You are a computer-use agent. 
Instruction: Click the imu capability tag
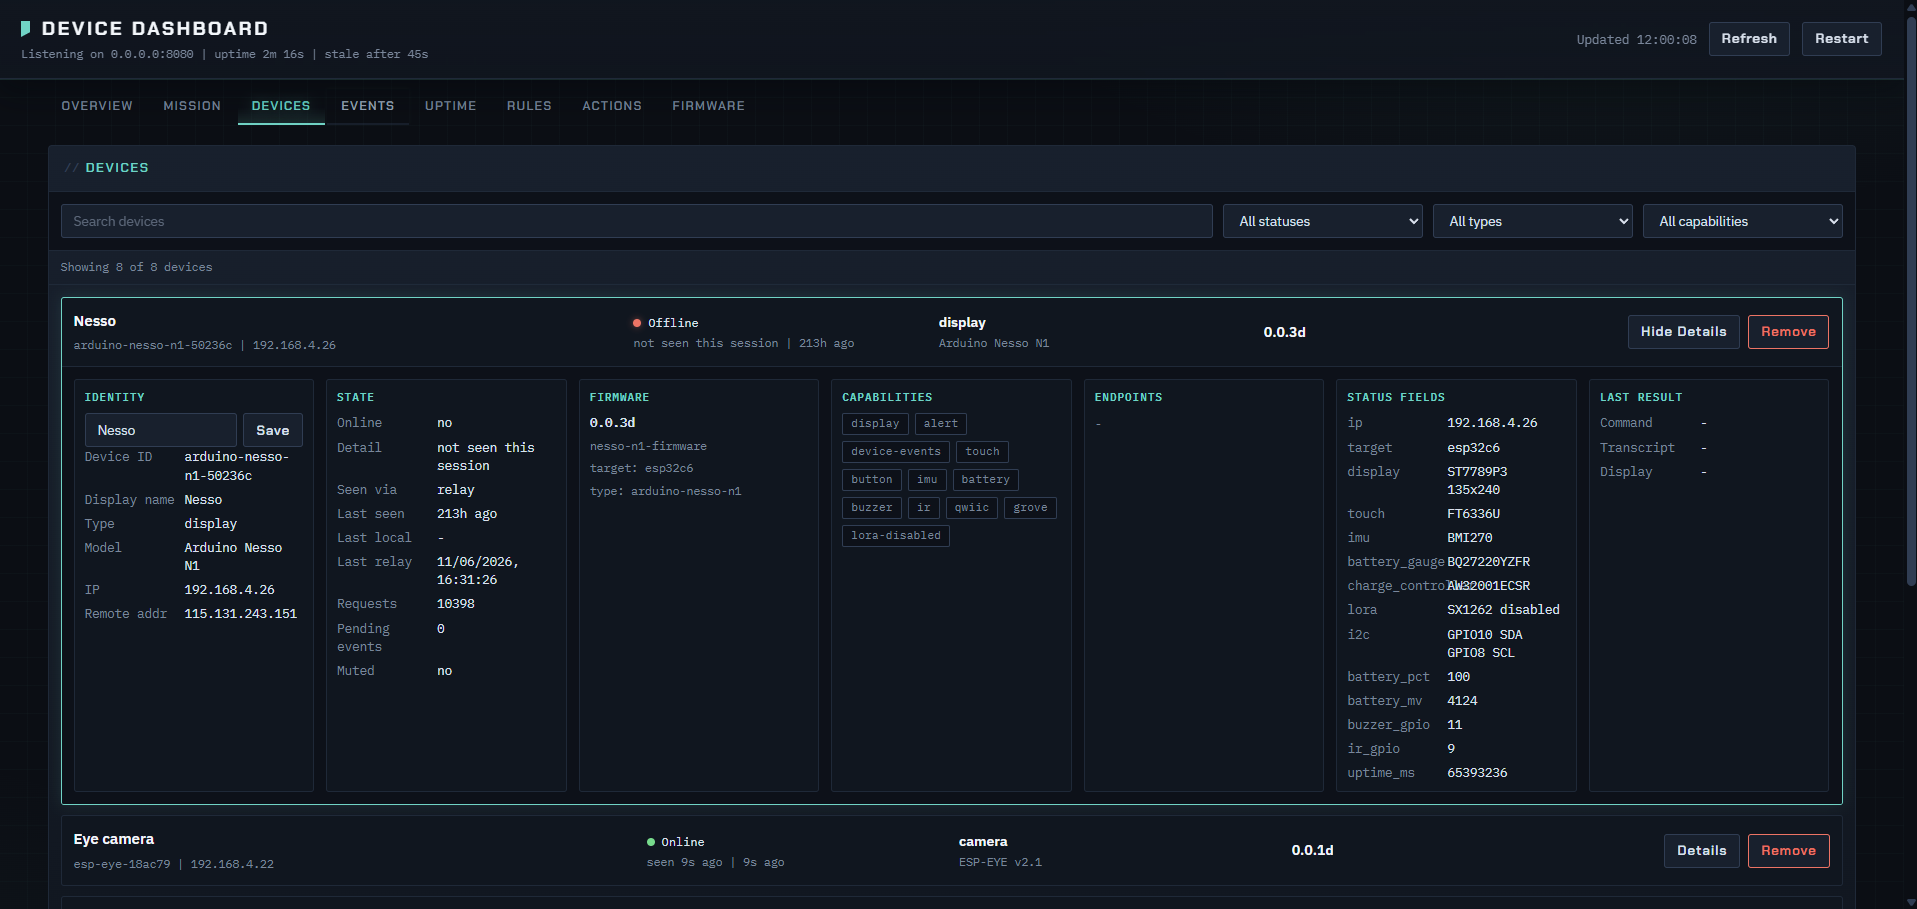tap(927, 480)
